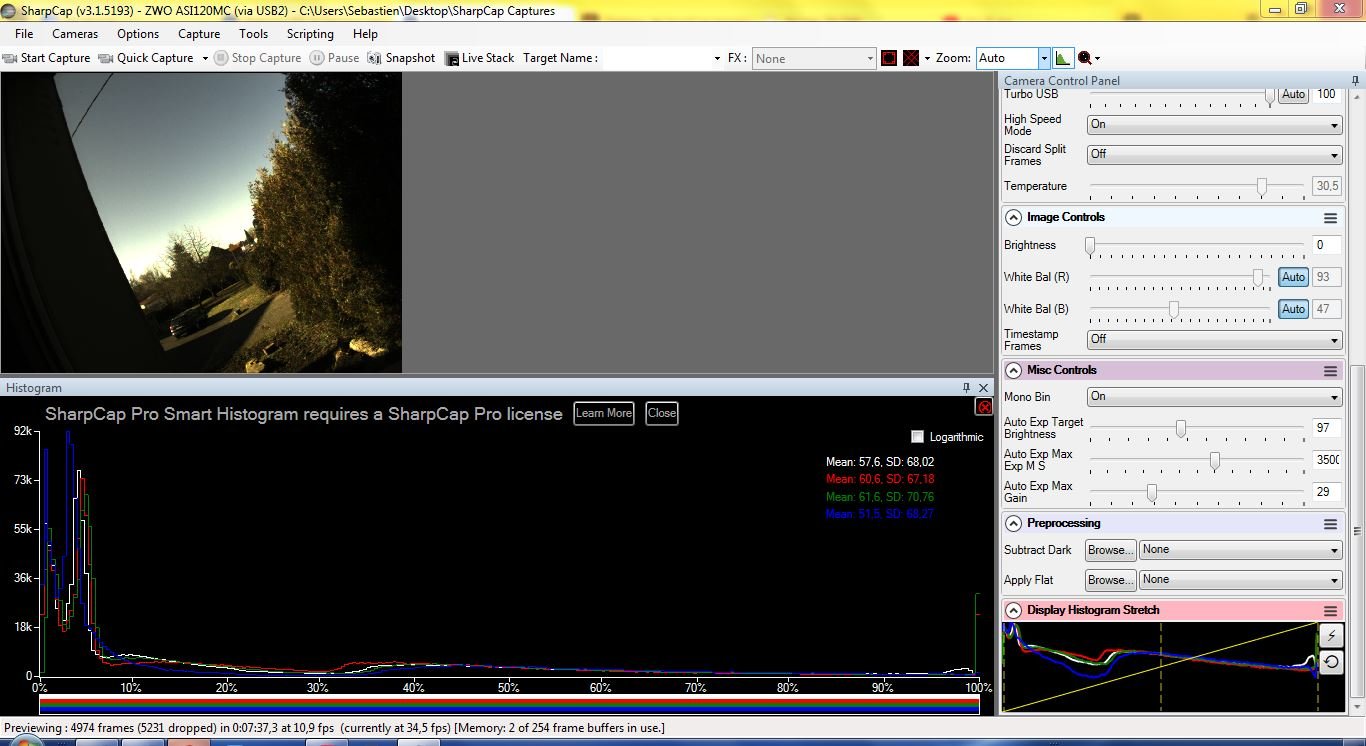The width and height of the screenshot is (1366, 746).
Task: Click the reset stretch circular arrow icon
Action: [1331, 661]
